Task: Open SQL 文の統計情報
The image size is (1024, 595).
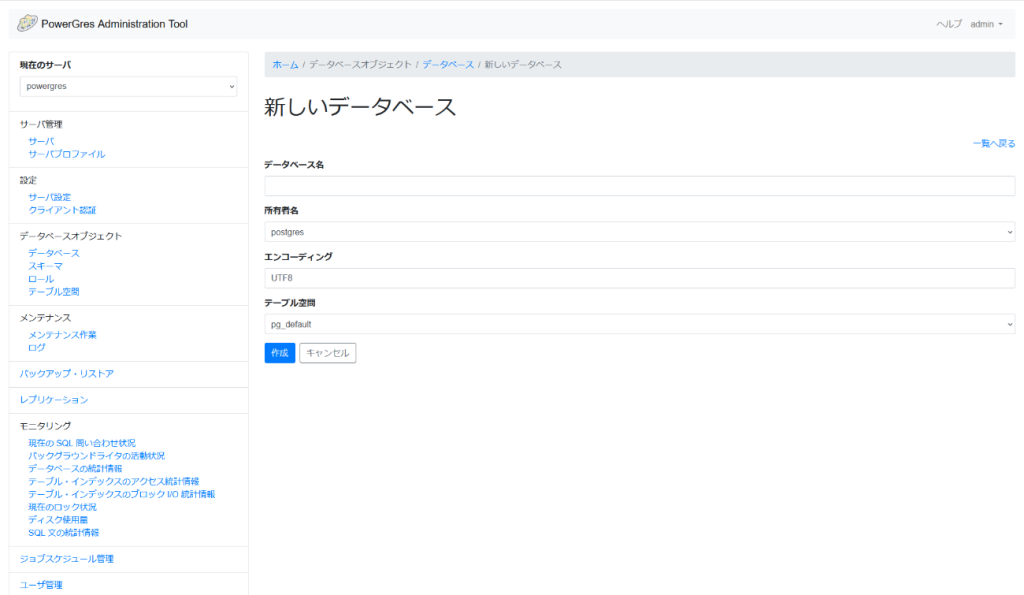Action: click(x=63, y=533)
